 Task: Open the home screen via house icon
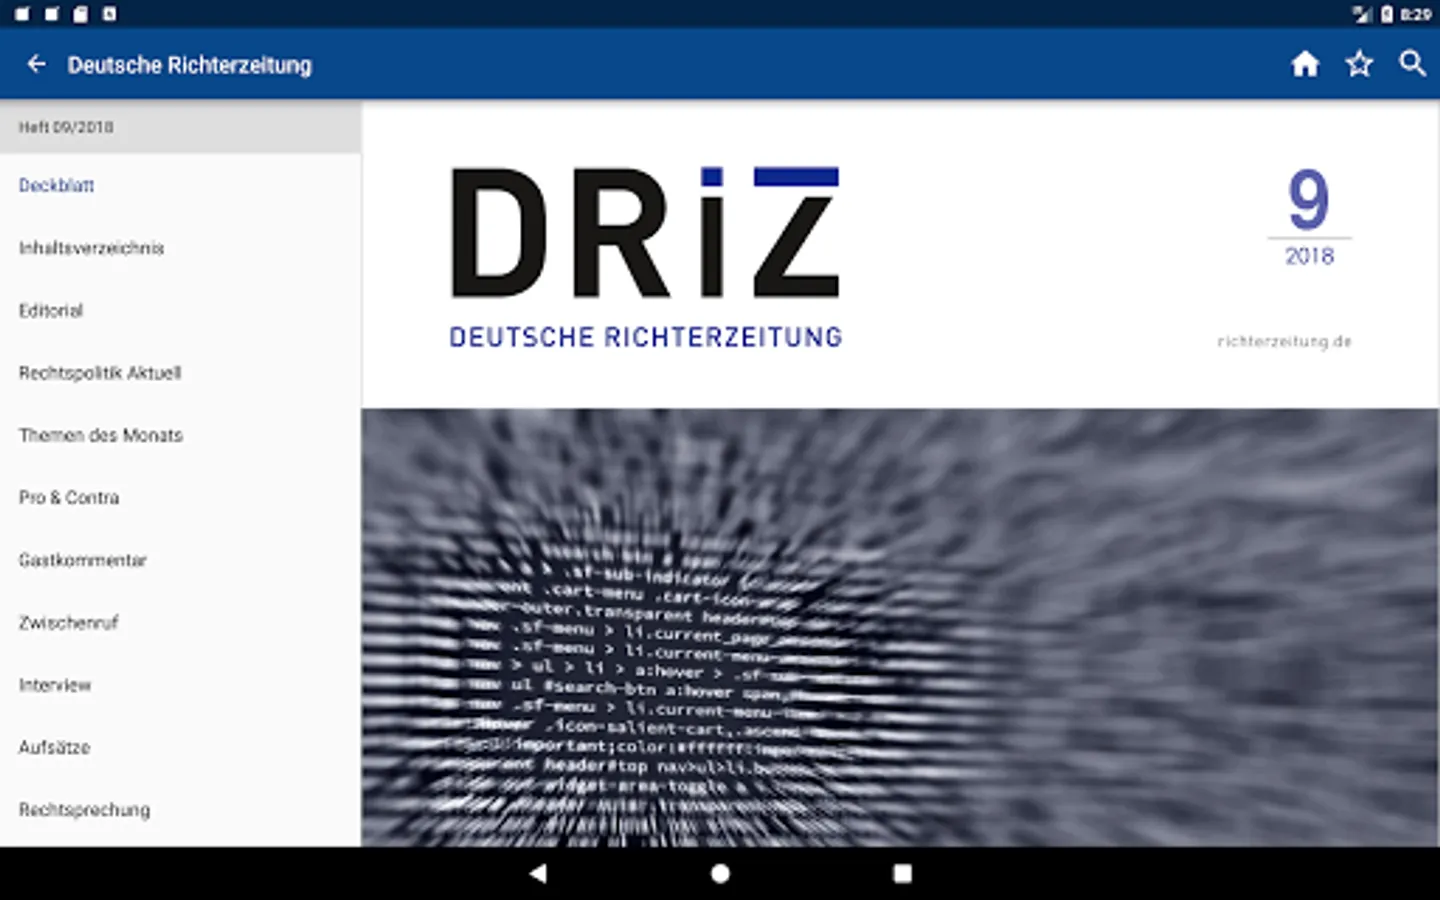pyautogui.click(x=1305, y=64)
